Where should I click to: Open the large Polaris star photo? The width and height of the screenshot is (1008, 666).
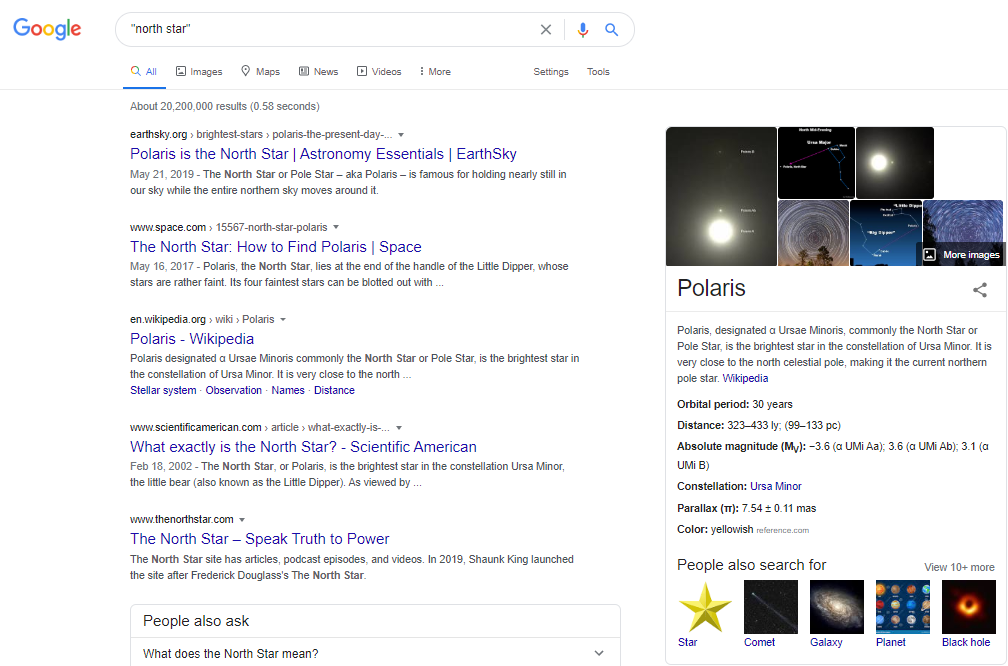721,196
